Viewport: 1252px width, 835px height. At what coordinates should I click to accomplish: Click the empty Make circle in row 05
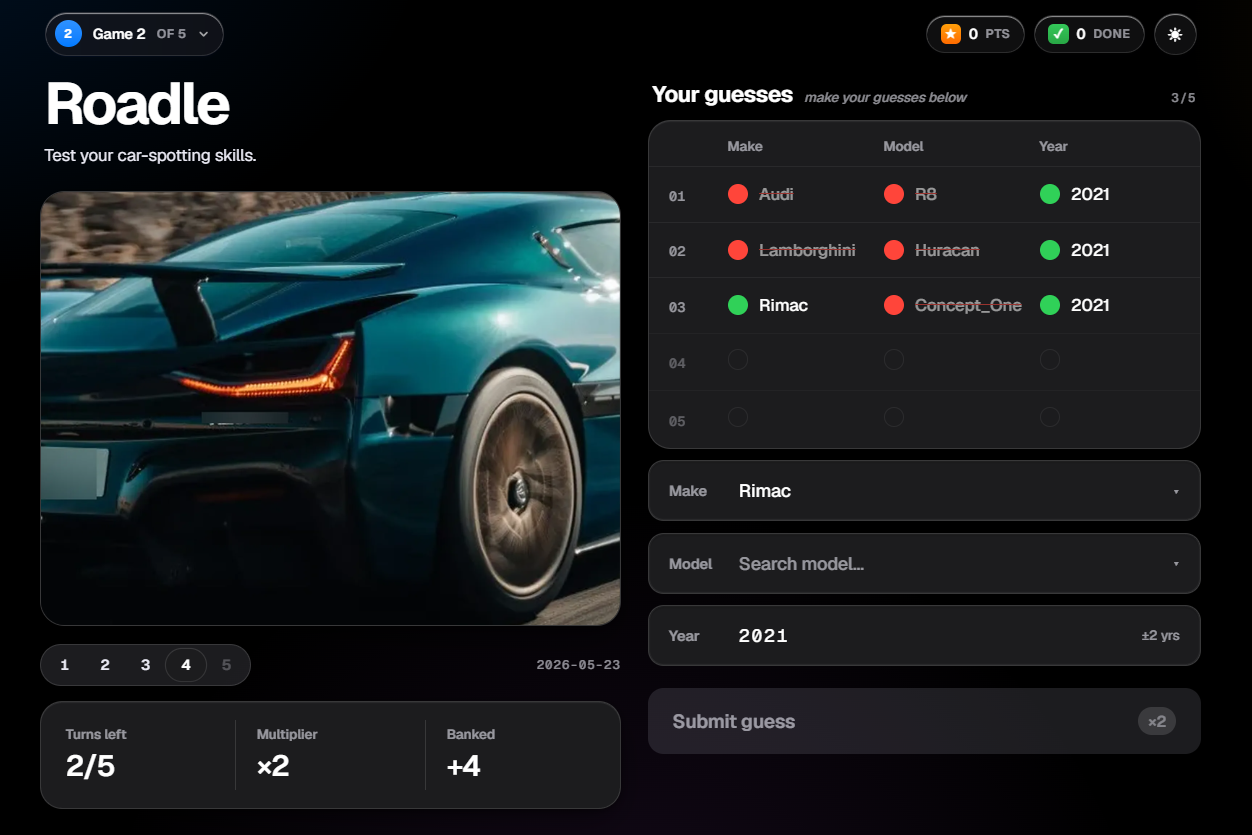[x=738, y=417]
